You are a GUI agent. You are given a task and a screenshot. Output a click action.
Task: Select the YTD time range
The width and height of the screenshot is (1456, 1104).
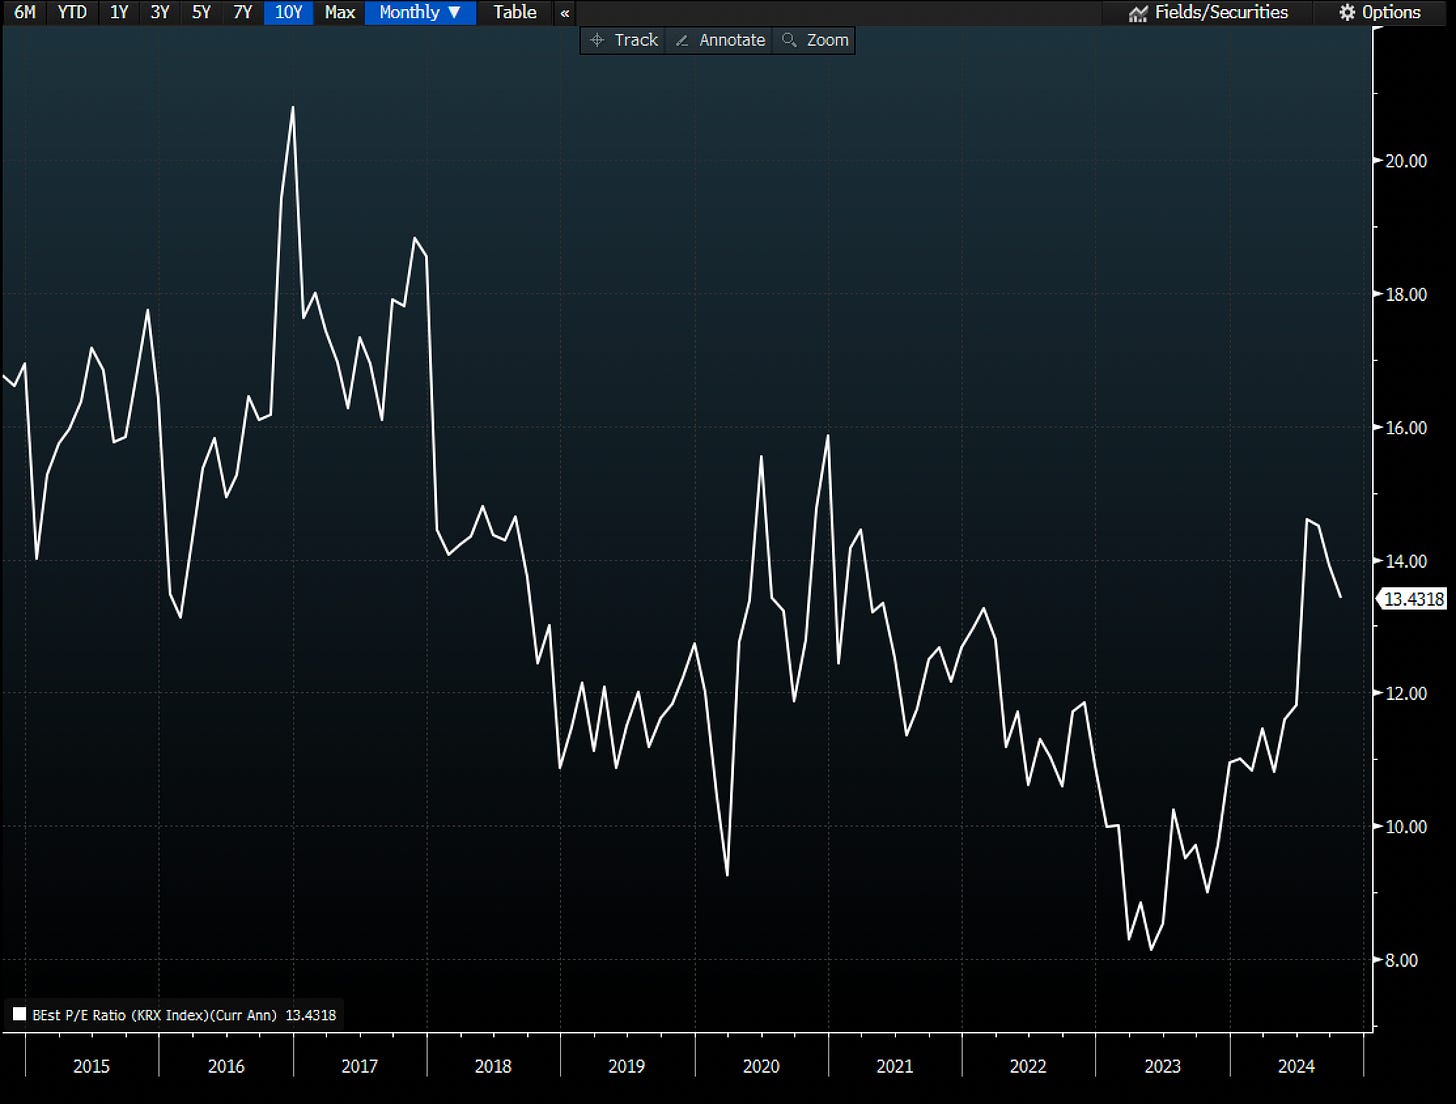(72, 12)
